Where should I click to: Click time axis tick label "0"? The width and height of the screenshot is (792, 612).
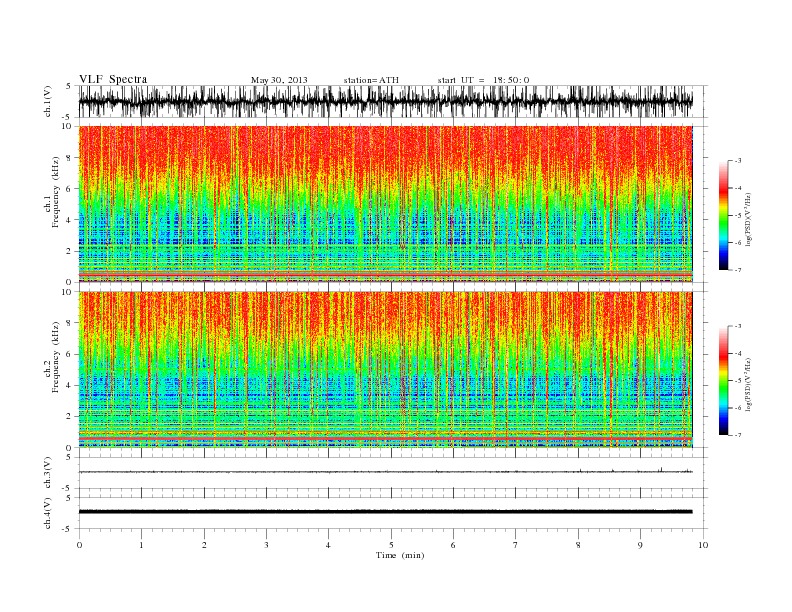tap(79, 545)
